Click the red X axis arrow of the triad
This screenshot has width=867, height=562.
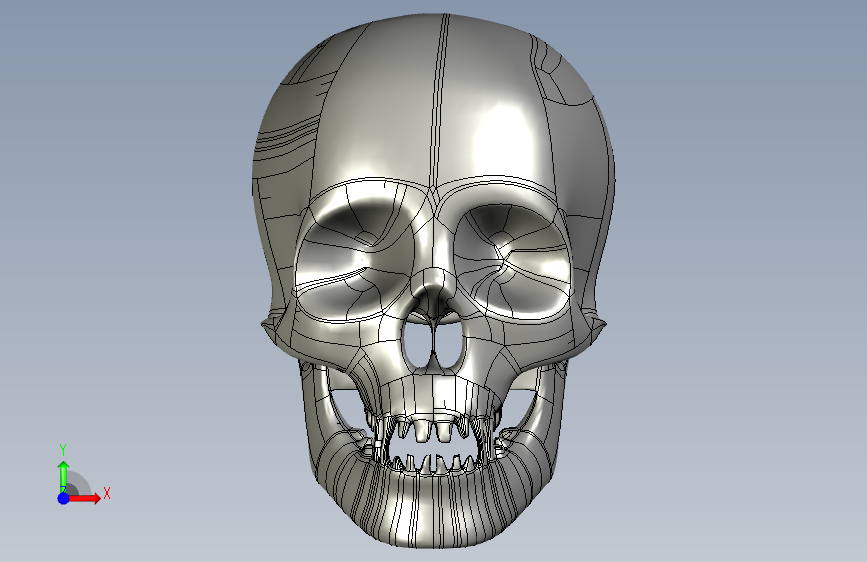click(x=83, y=498)
